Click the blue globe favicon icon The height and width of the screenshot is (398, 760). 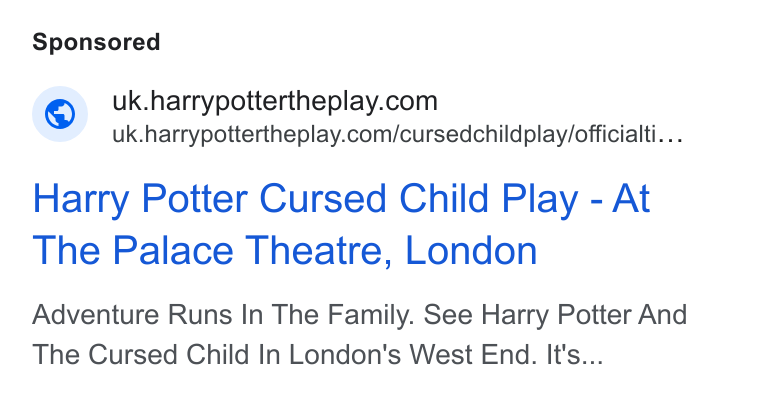tap(60, 114)
